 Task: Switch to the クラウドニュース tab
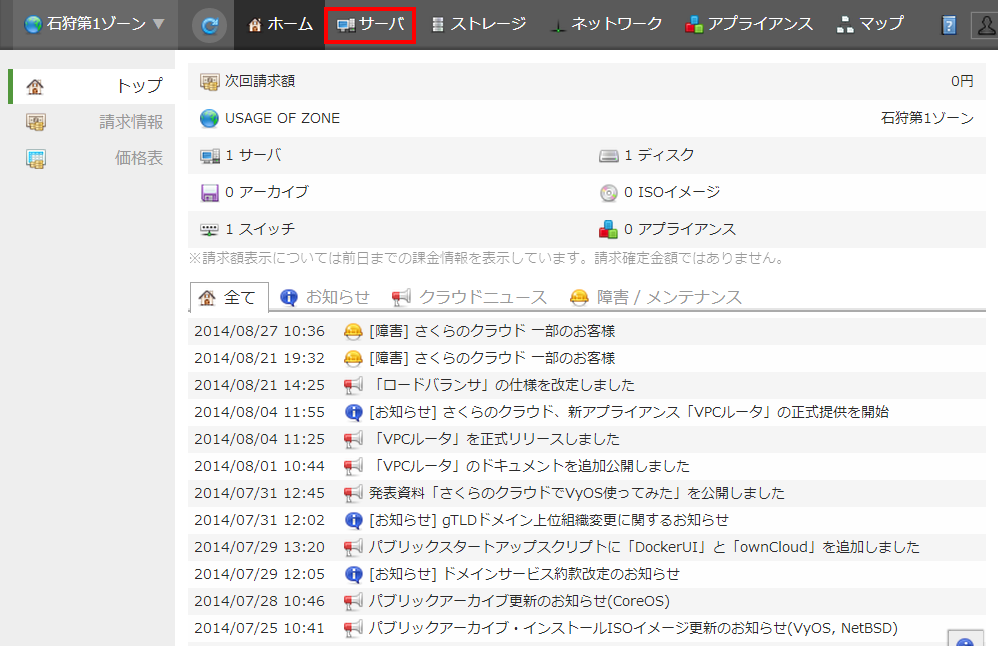470,297
